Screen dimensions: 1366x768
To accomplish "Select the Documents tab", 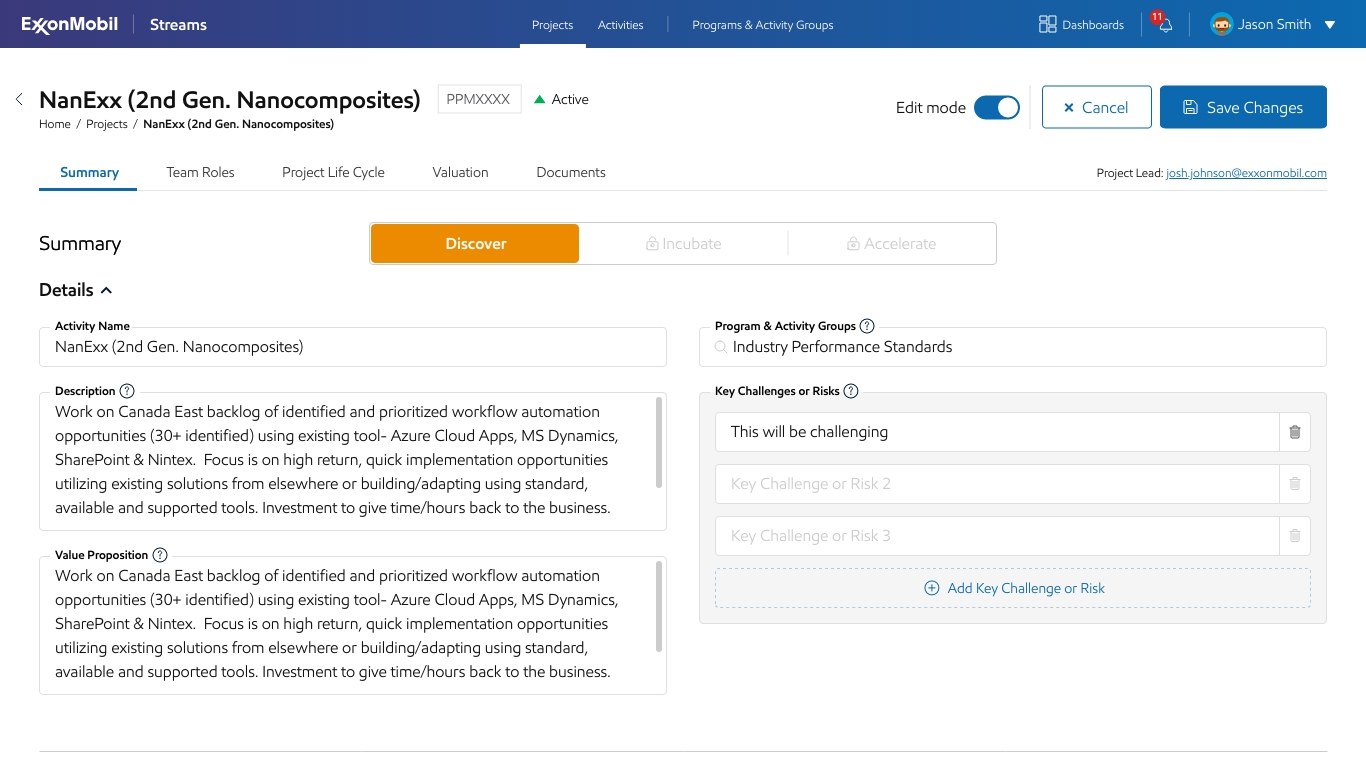I will coord(571,172).
